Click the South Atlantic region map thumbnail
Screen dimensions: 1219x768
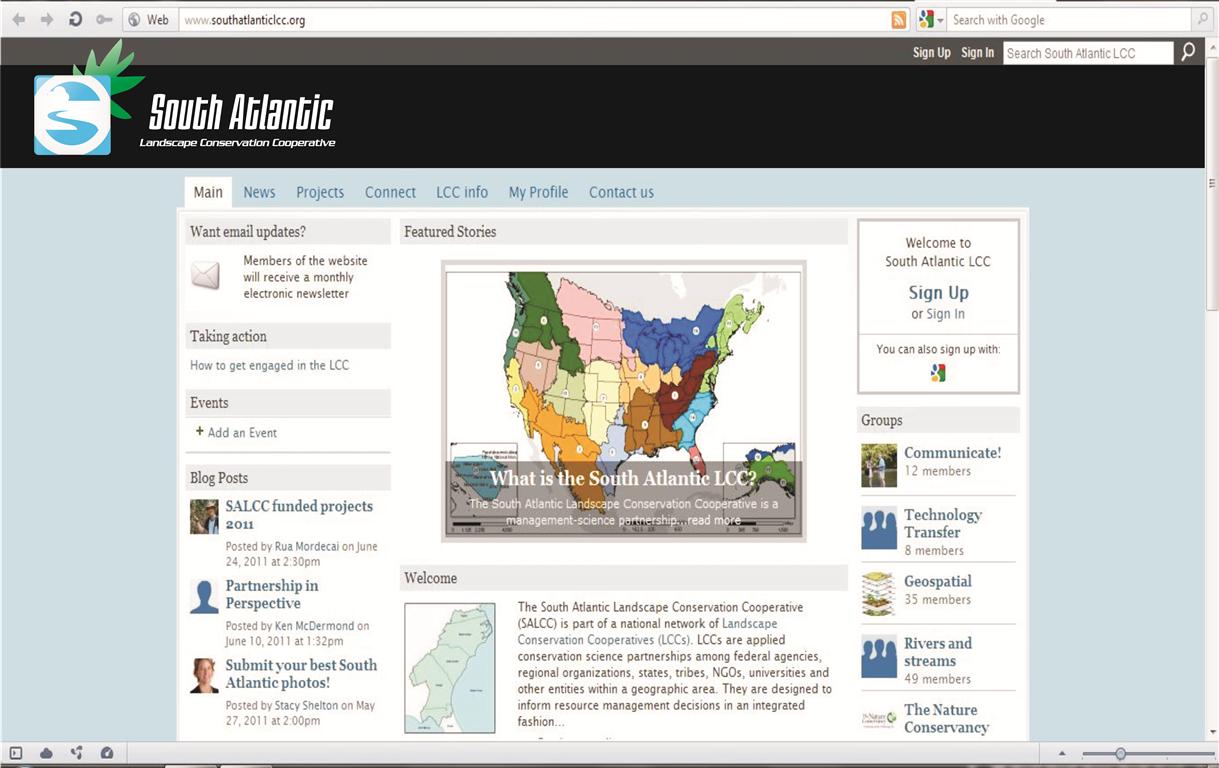pyautogui.click(x=449, y=667)
